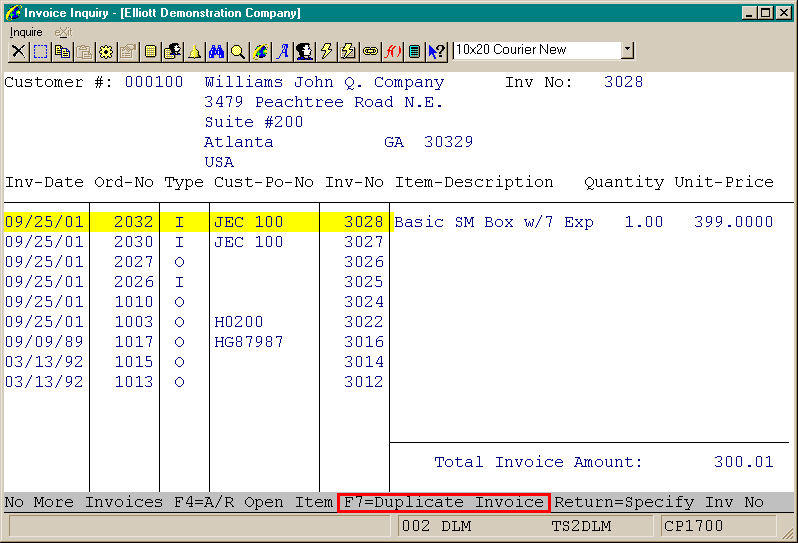Maximize the Invoice Inquiry window
The width and height of the screenshot is (798, 543).
[x=765, y=13]
